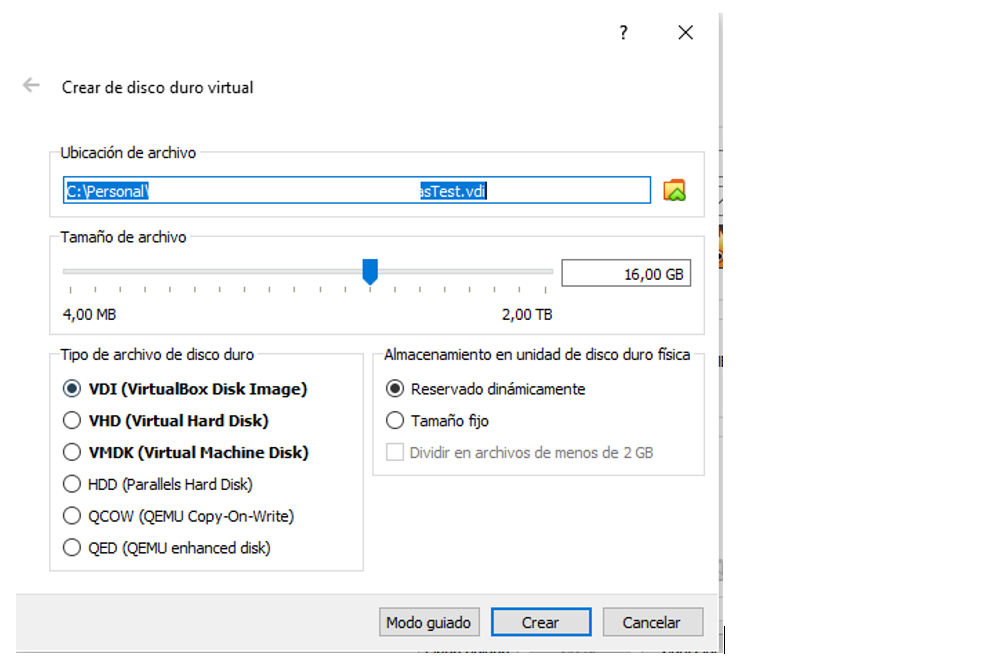Click the file size slider handle

(x=370, y=272)
